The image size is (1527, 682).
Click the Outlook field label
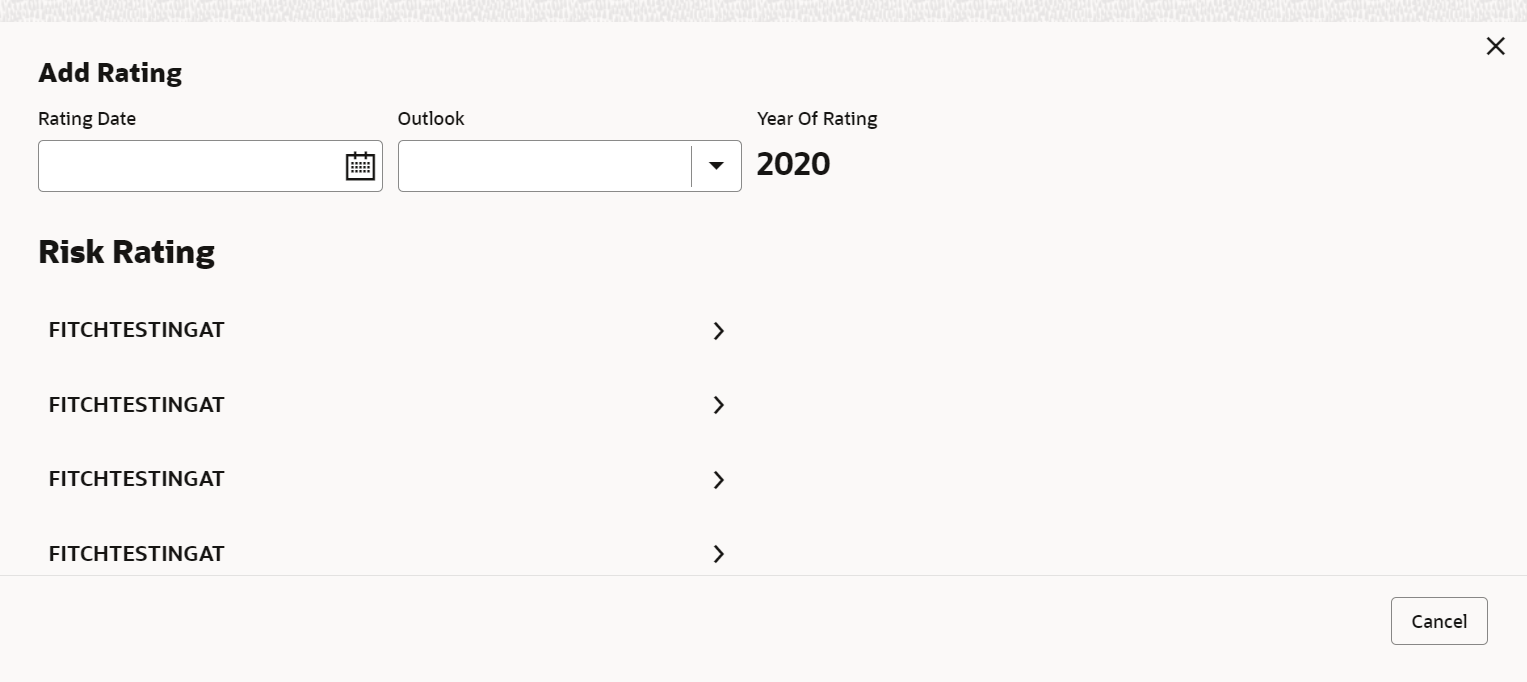(x=431, y=119)
